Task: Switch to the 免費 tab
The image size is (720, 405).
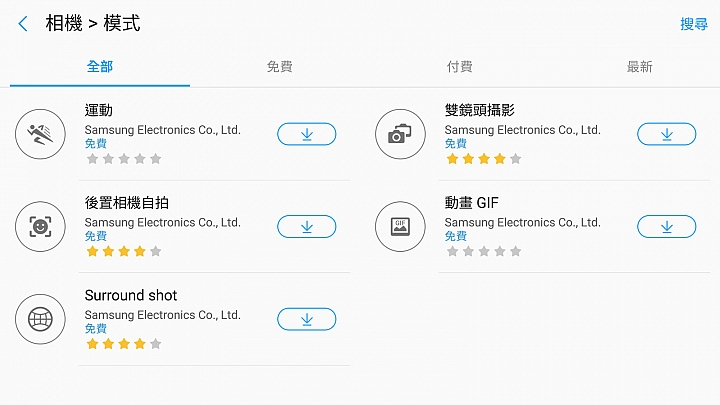Action: pos(280,67)
